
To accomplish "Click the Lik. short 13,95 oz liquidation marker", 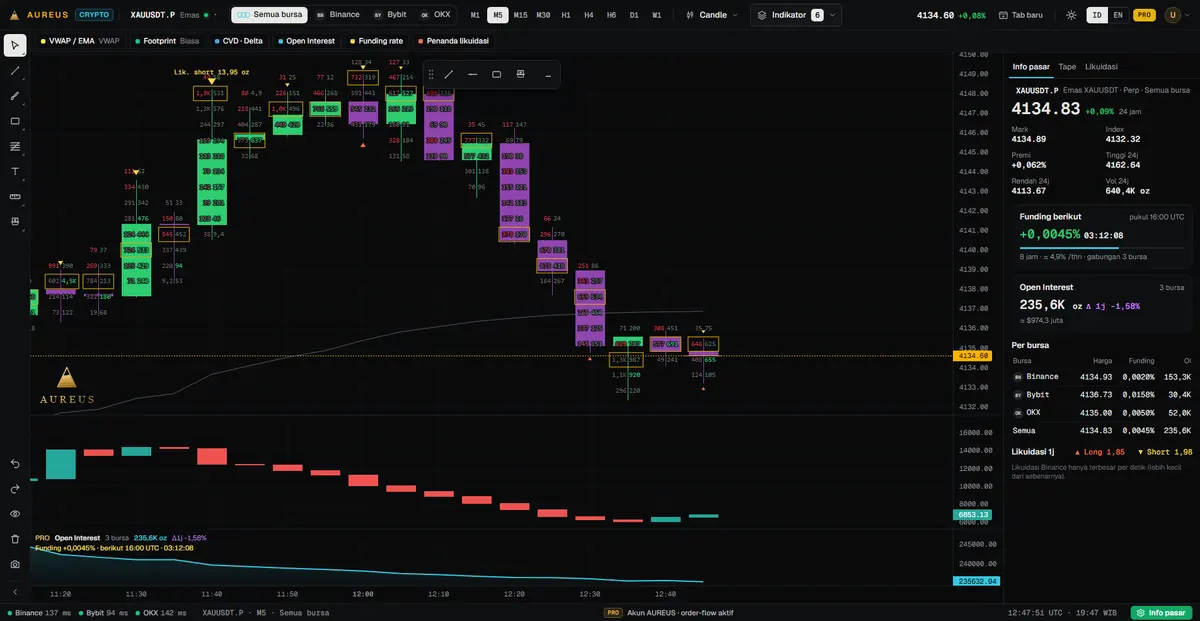I will 211,73.
